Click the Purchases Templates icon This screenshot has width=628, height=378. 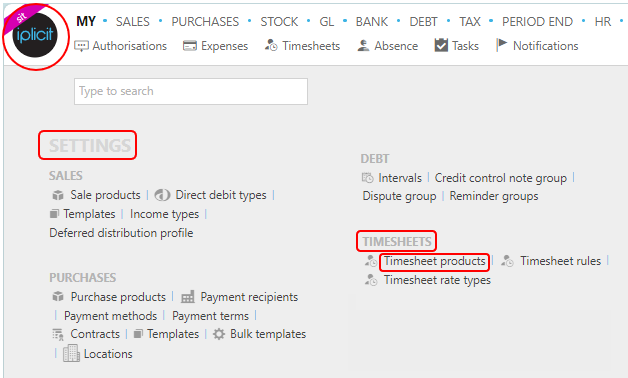point(138,334)
